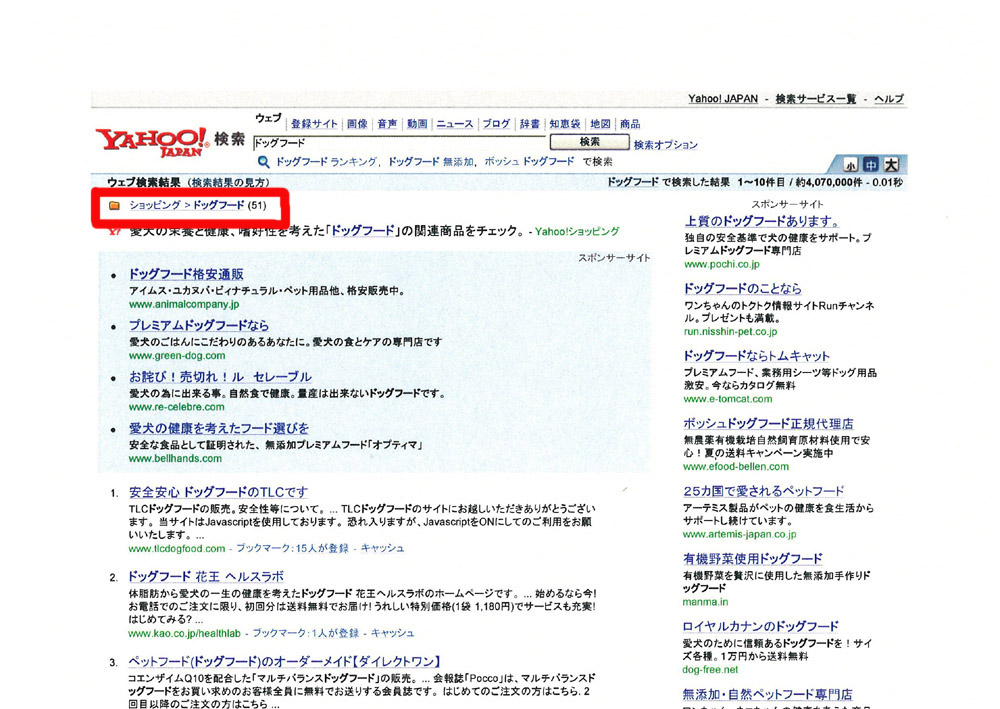Open sidebar ad 上質のドッグフードあります。
Viewport: 1000px width, 709px height.
coord(762,221)
